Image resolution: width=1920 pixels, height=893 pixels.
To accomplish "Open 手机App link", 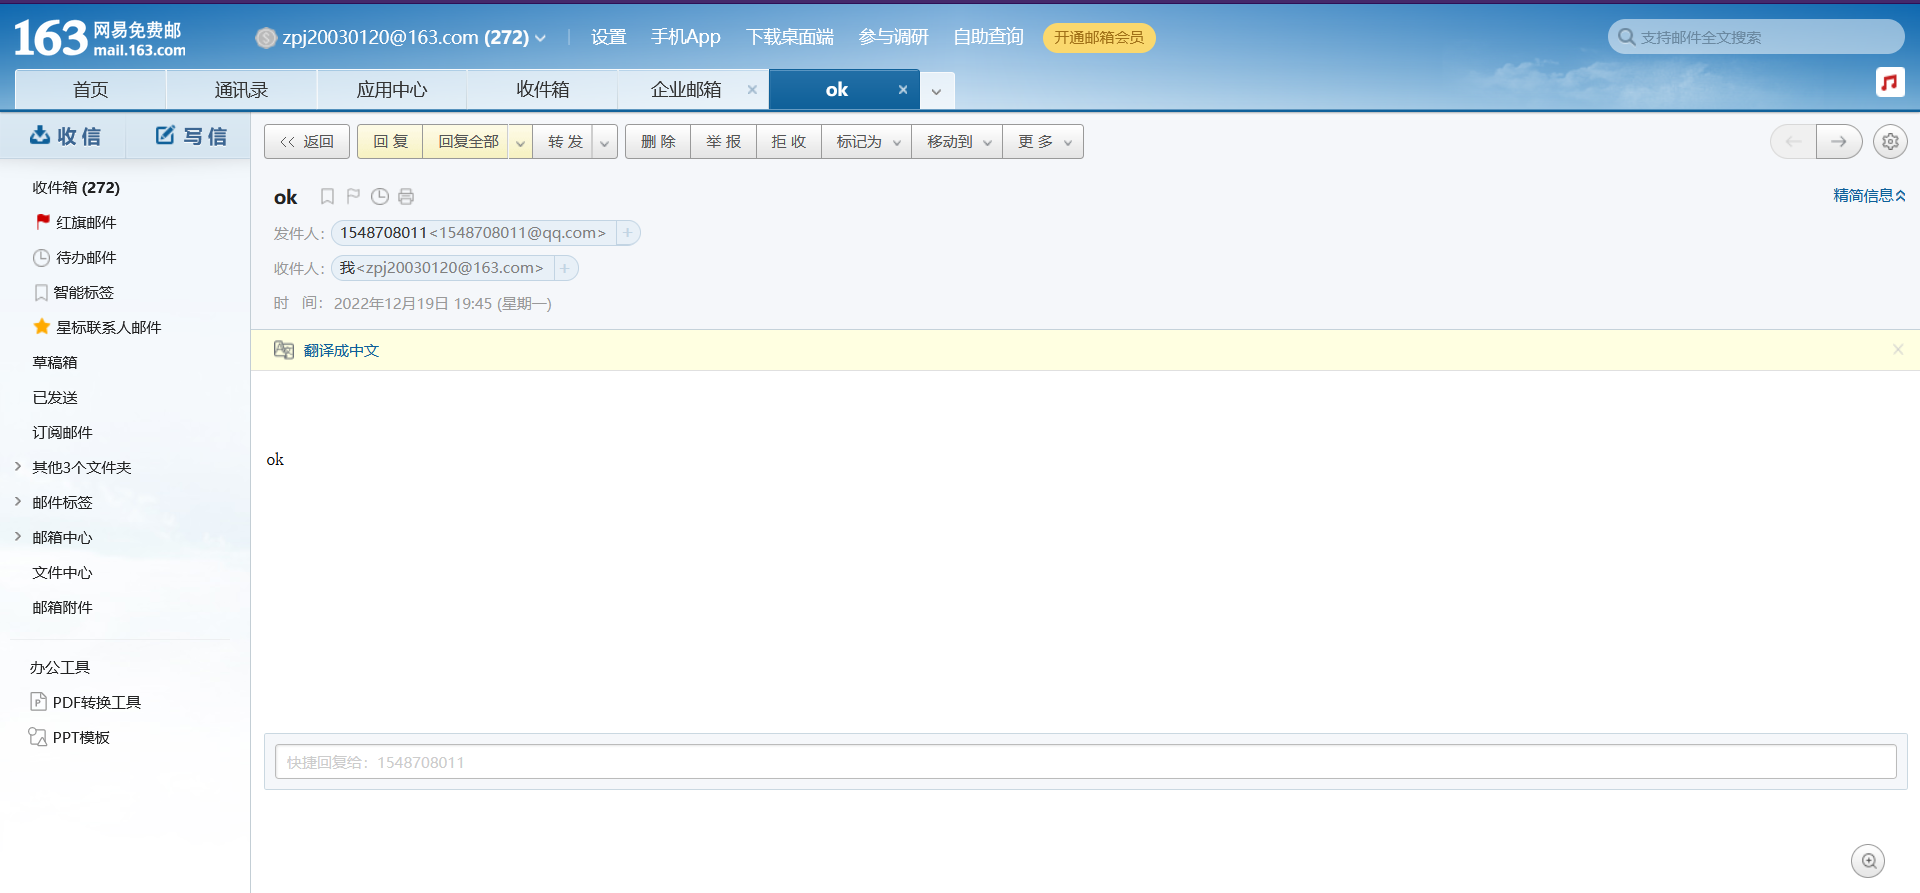I will pyautogui.click(x=686, y=37).
